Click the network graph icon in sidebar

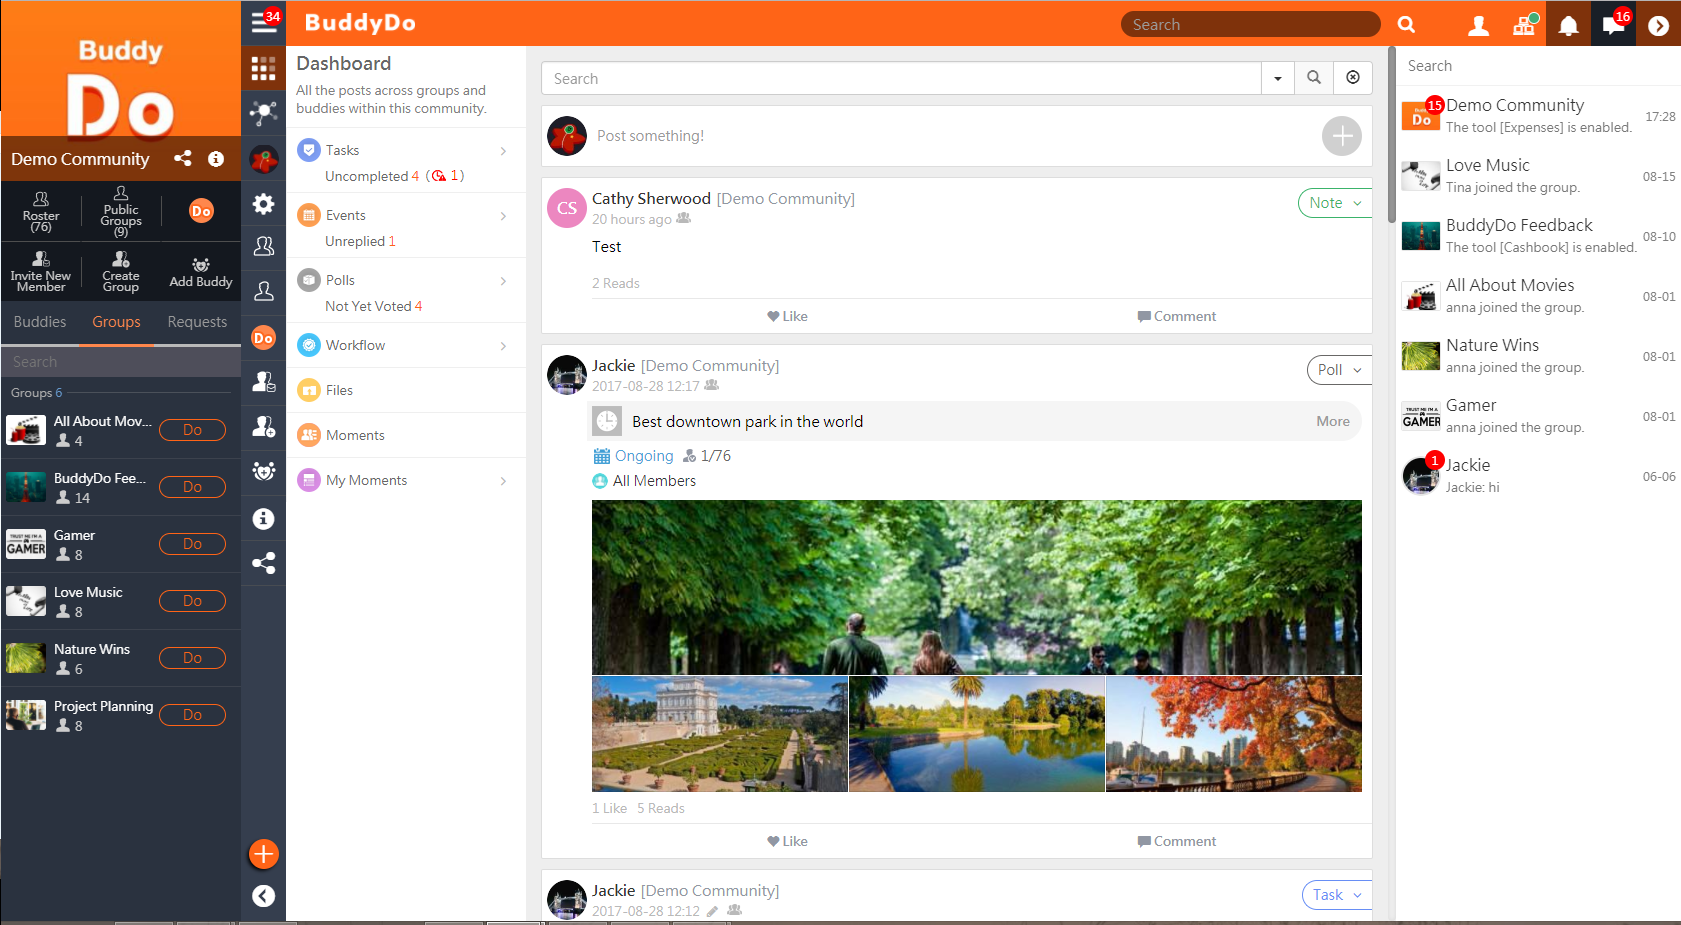point(263,113)
